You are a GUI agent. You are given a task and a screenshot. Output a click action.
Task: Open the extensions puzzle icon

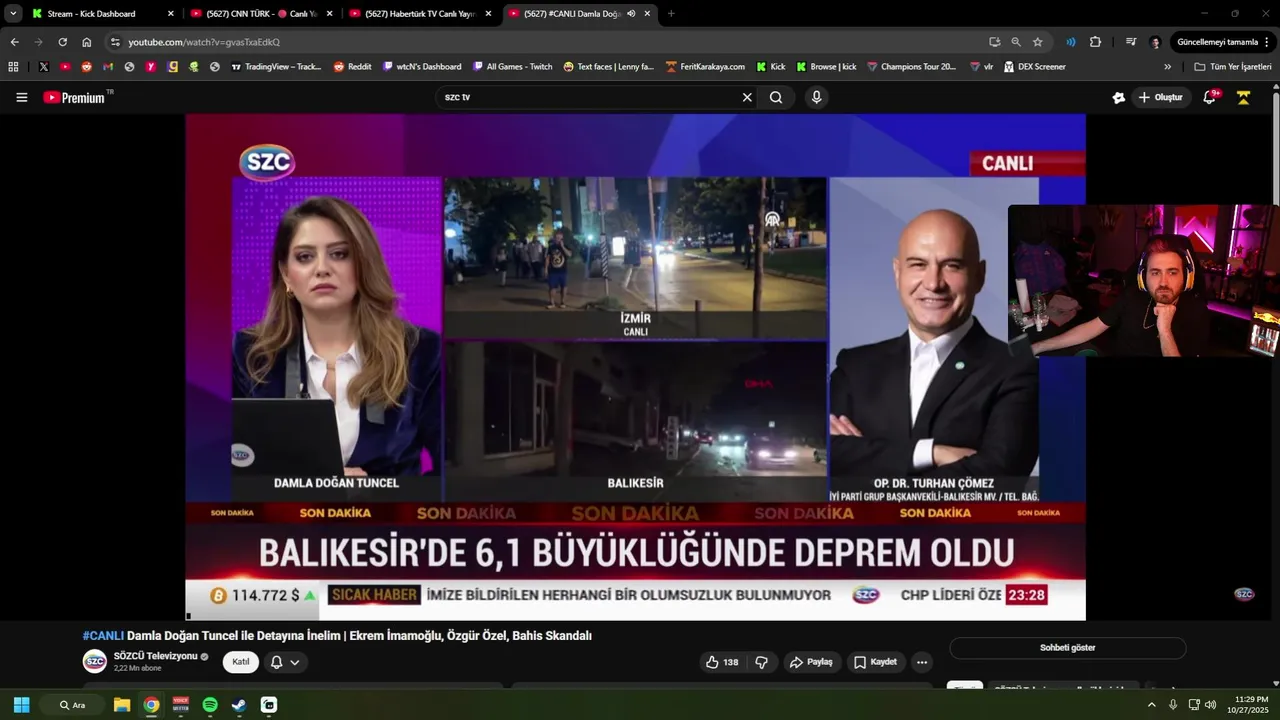pos(1095,42)
